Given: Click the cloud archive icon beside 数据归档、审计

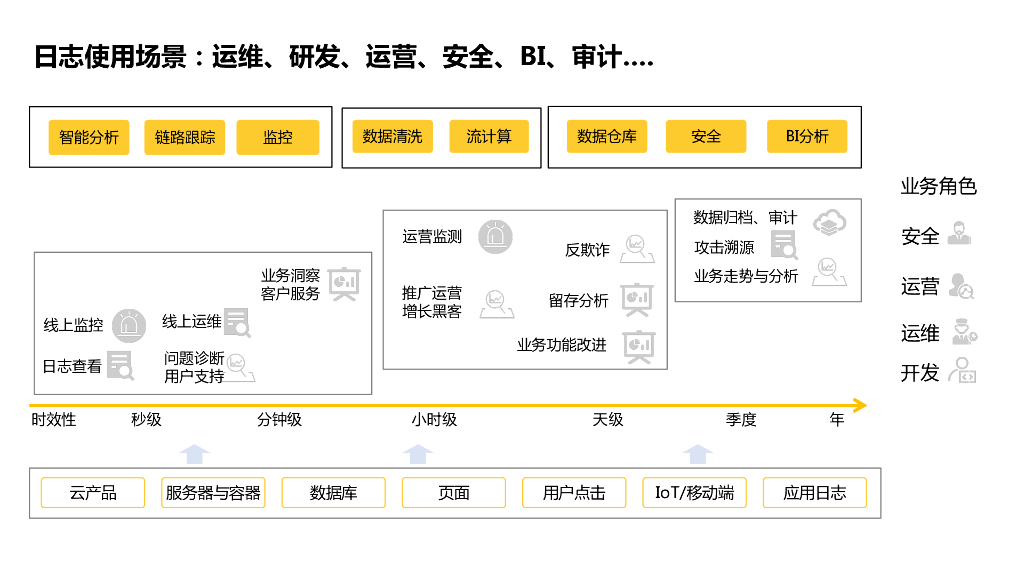Looking at the screenshot, I should [x=830, y=223].
